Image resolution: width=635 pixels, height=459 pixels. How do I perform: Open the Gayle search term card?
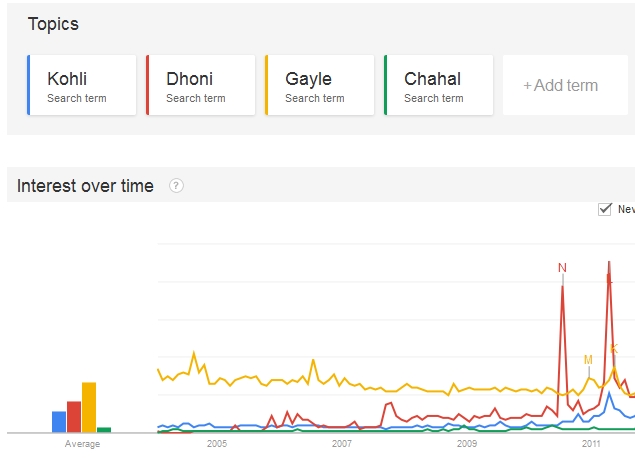pos(320,85)
